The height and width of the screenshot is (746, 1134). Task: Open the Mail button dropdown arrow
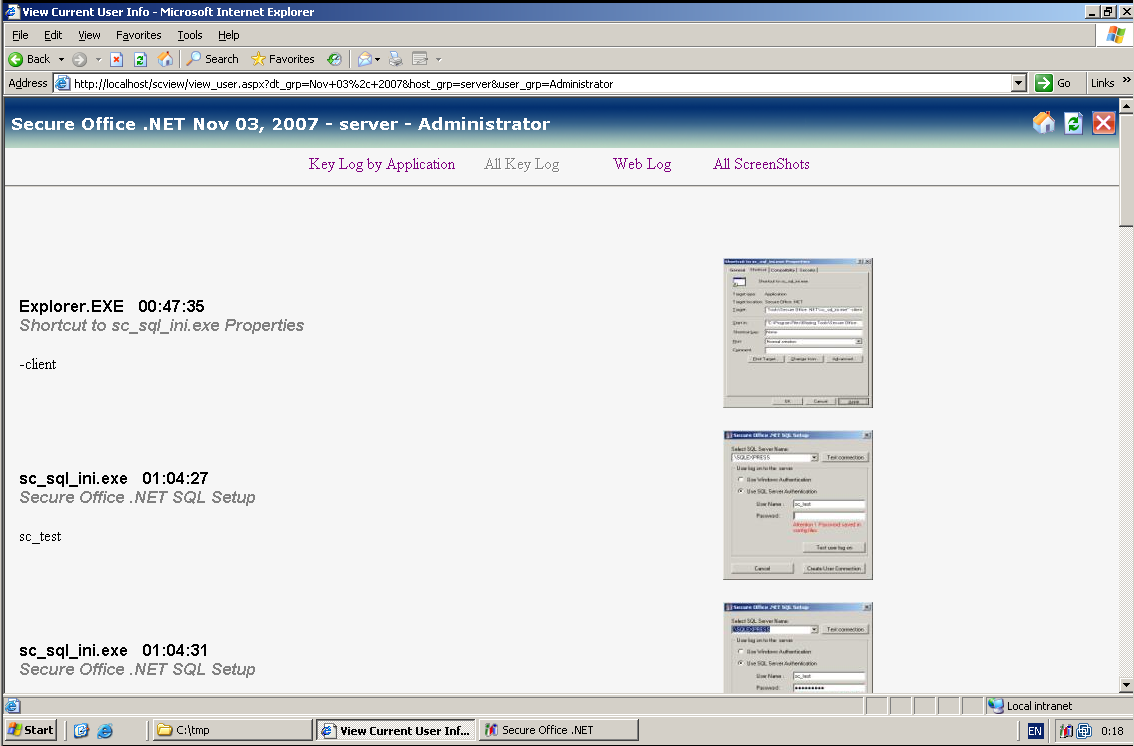click(x=377, y=59)
